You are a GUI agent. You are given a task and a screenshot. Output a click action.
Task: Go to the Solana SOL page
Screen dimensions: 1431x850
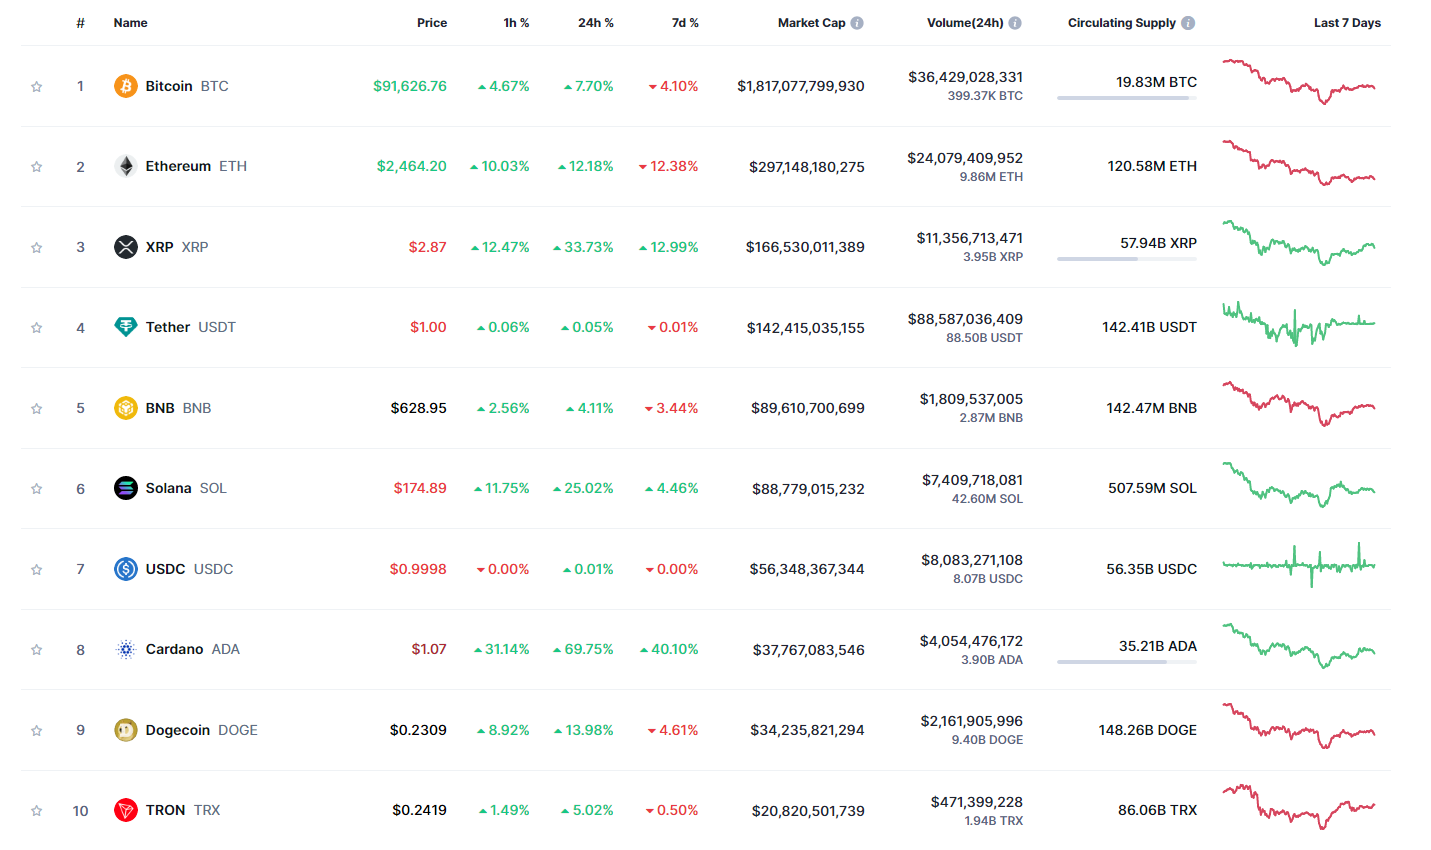(x=186, y=488)
